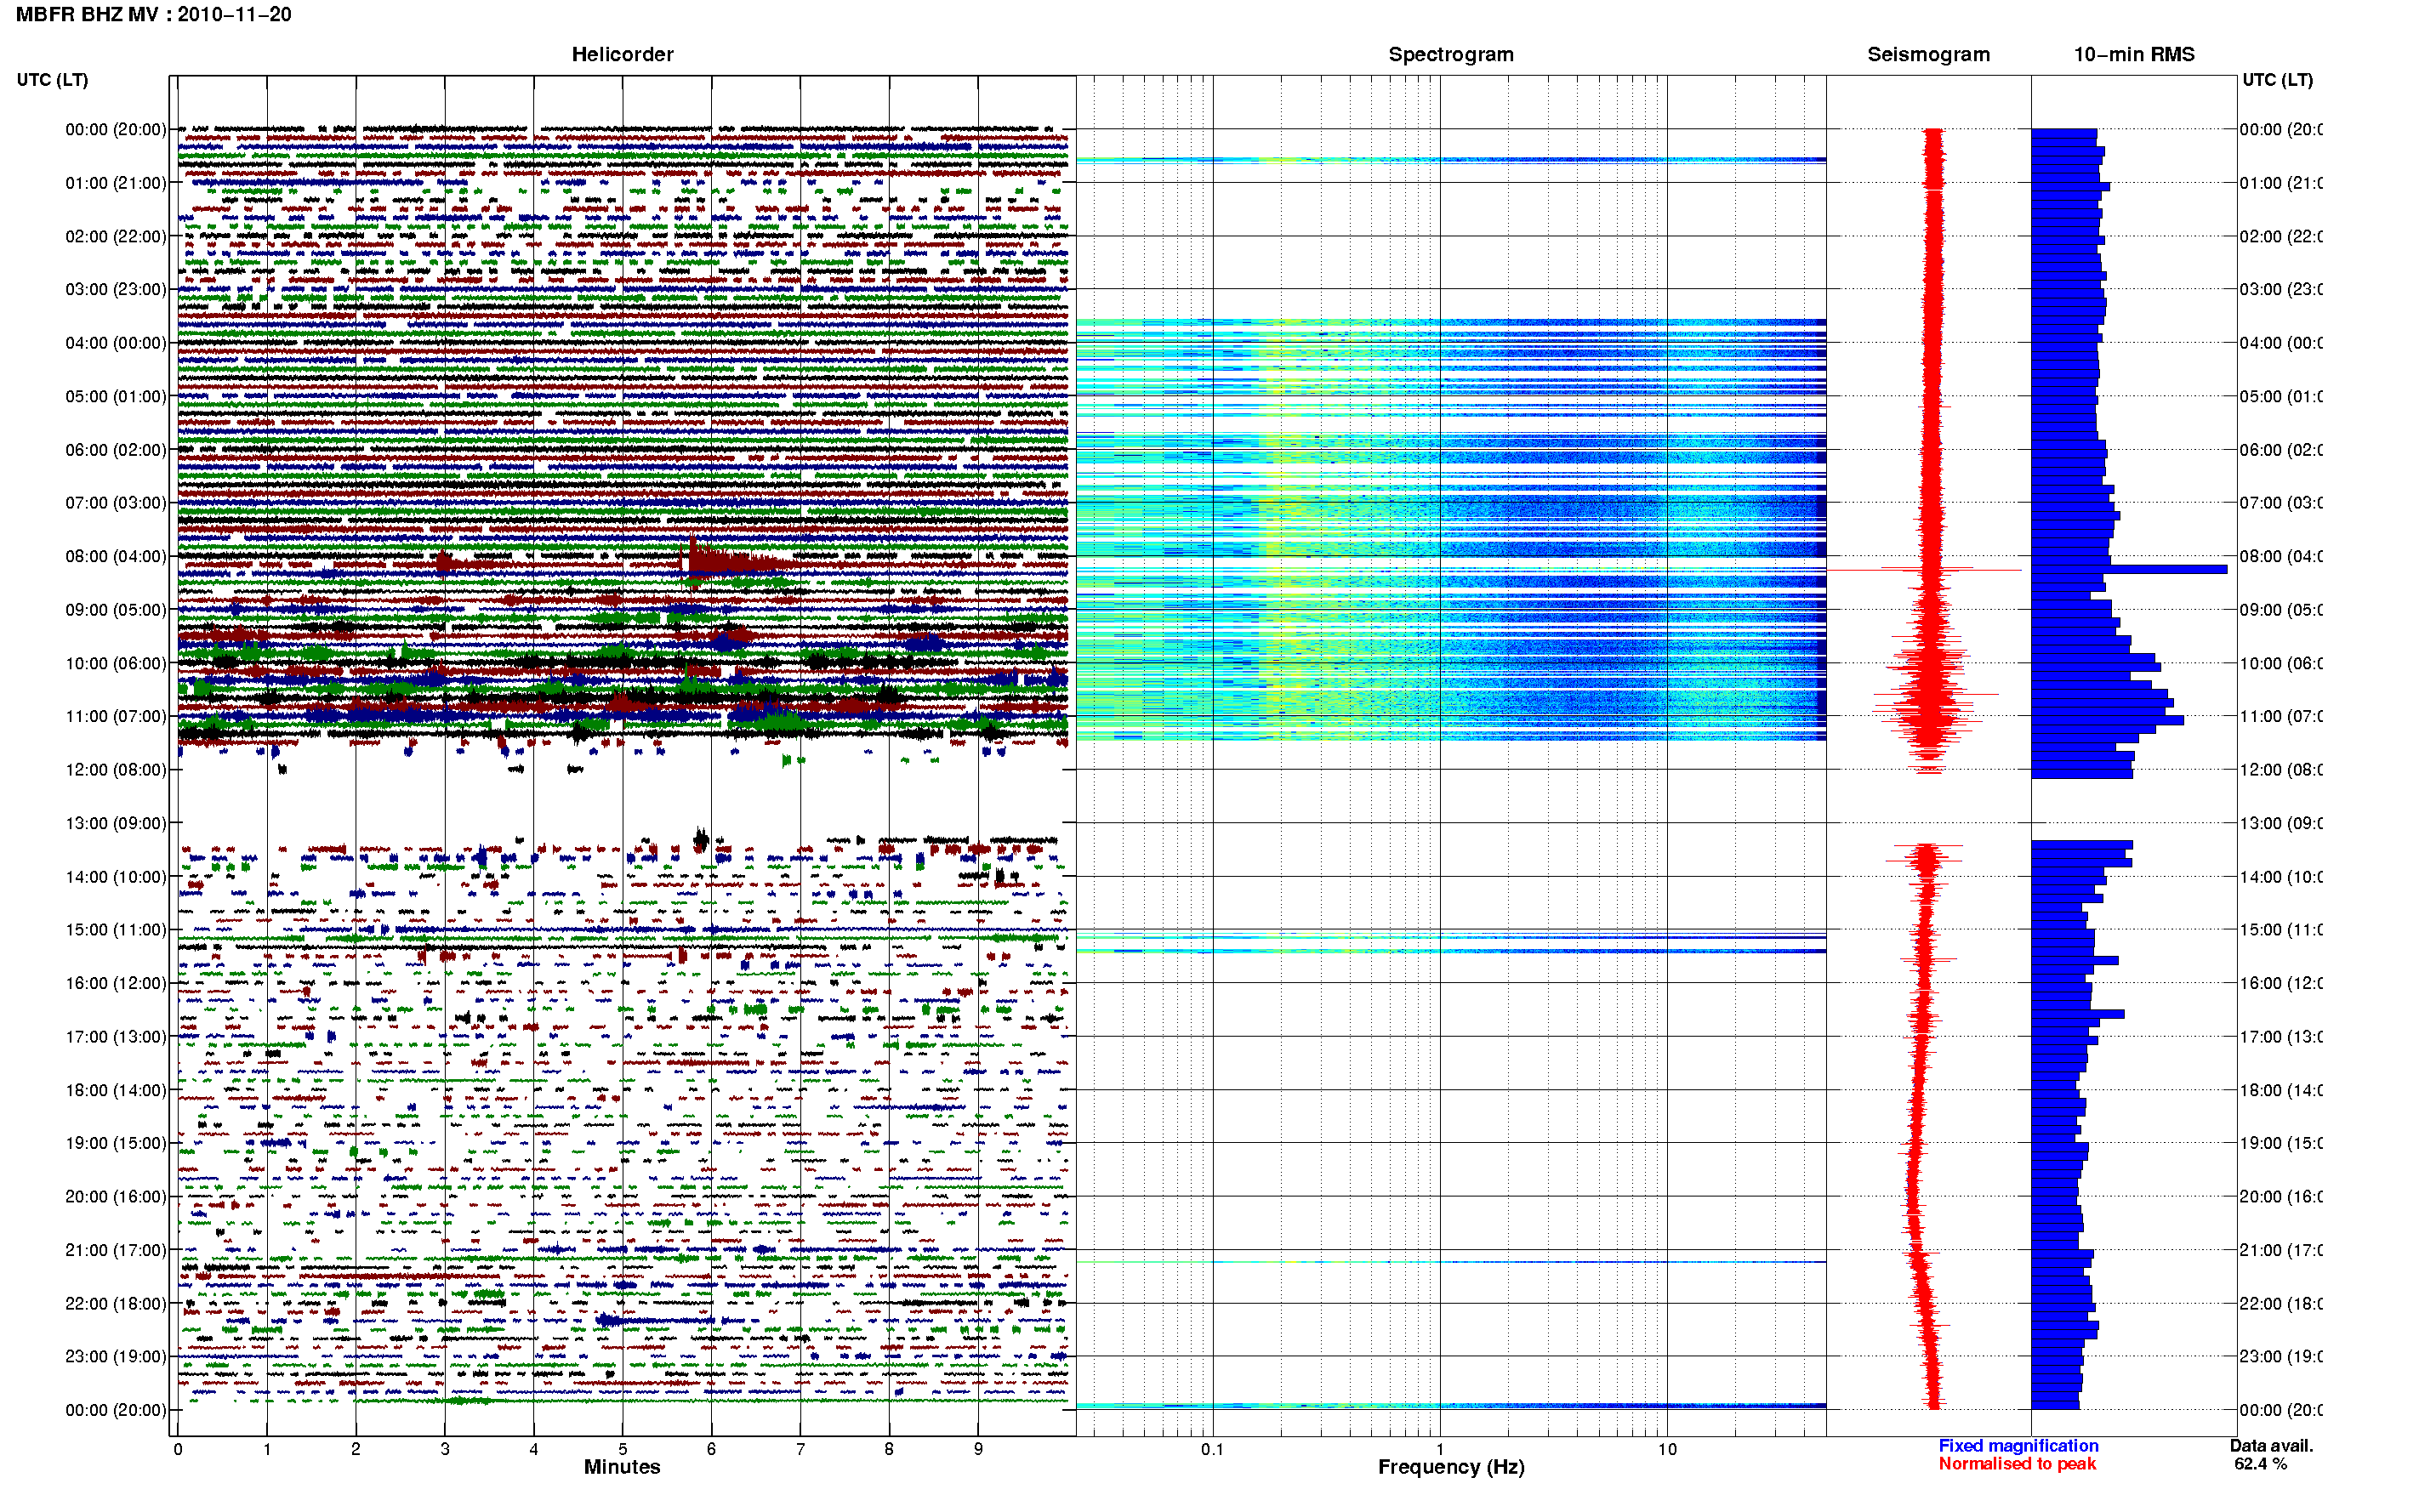Click the '00:00 (20:00)' label at bottom left
The image size is (2419, 1512).
(116, 1410)
